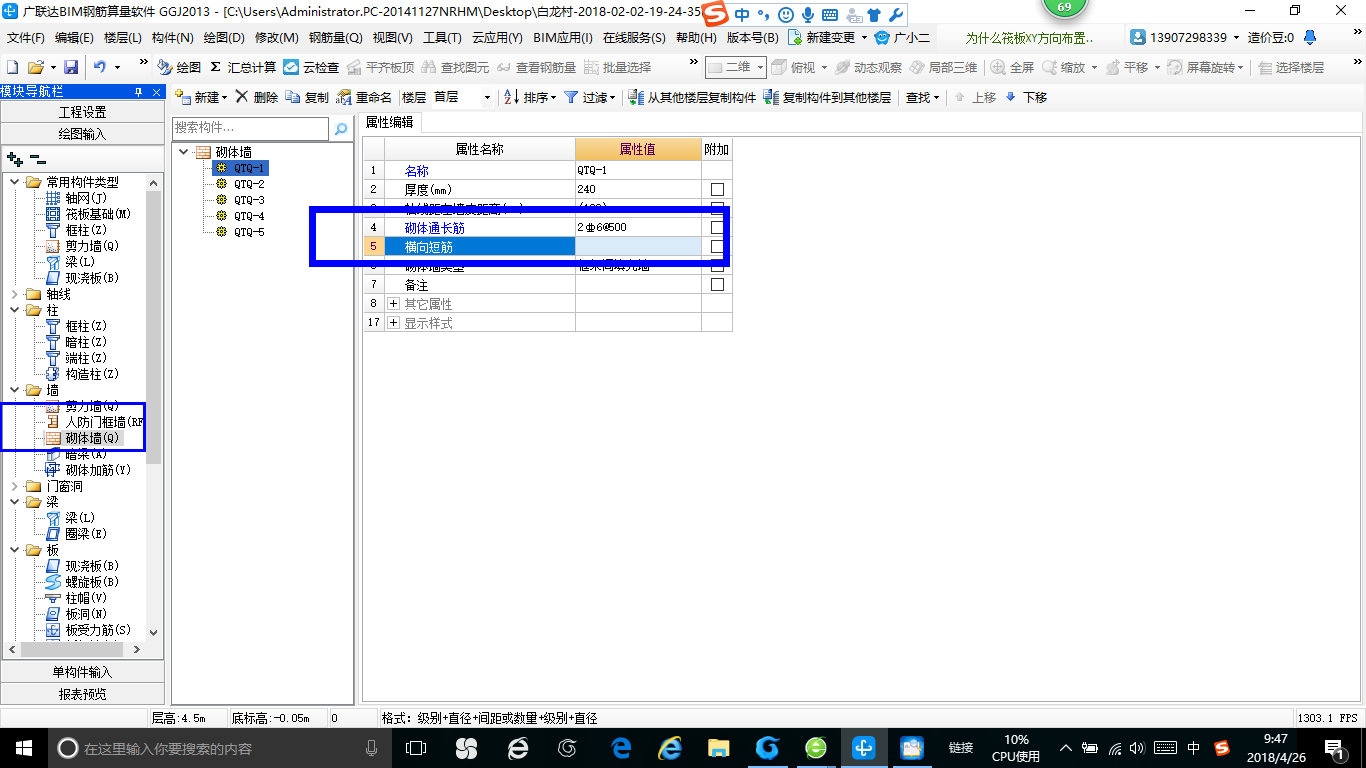
Task: Toggle the 附加 checkbox for 横向短筋
Action: click(717, 246)
